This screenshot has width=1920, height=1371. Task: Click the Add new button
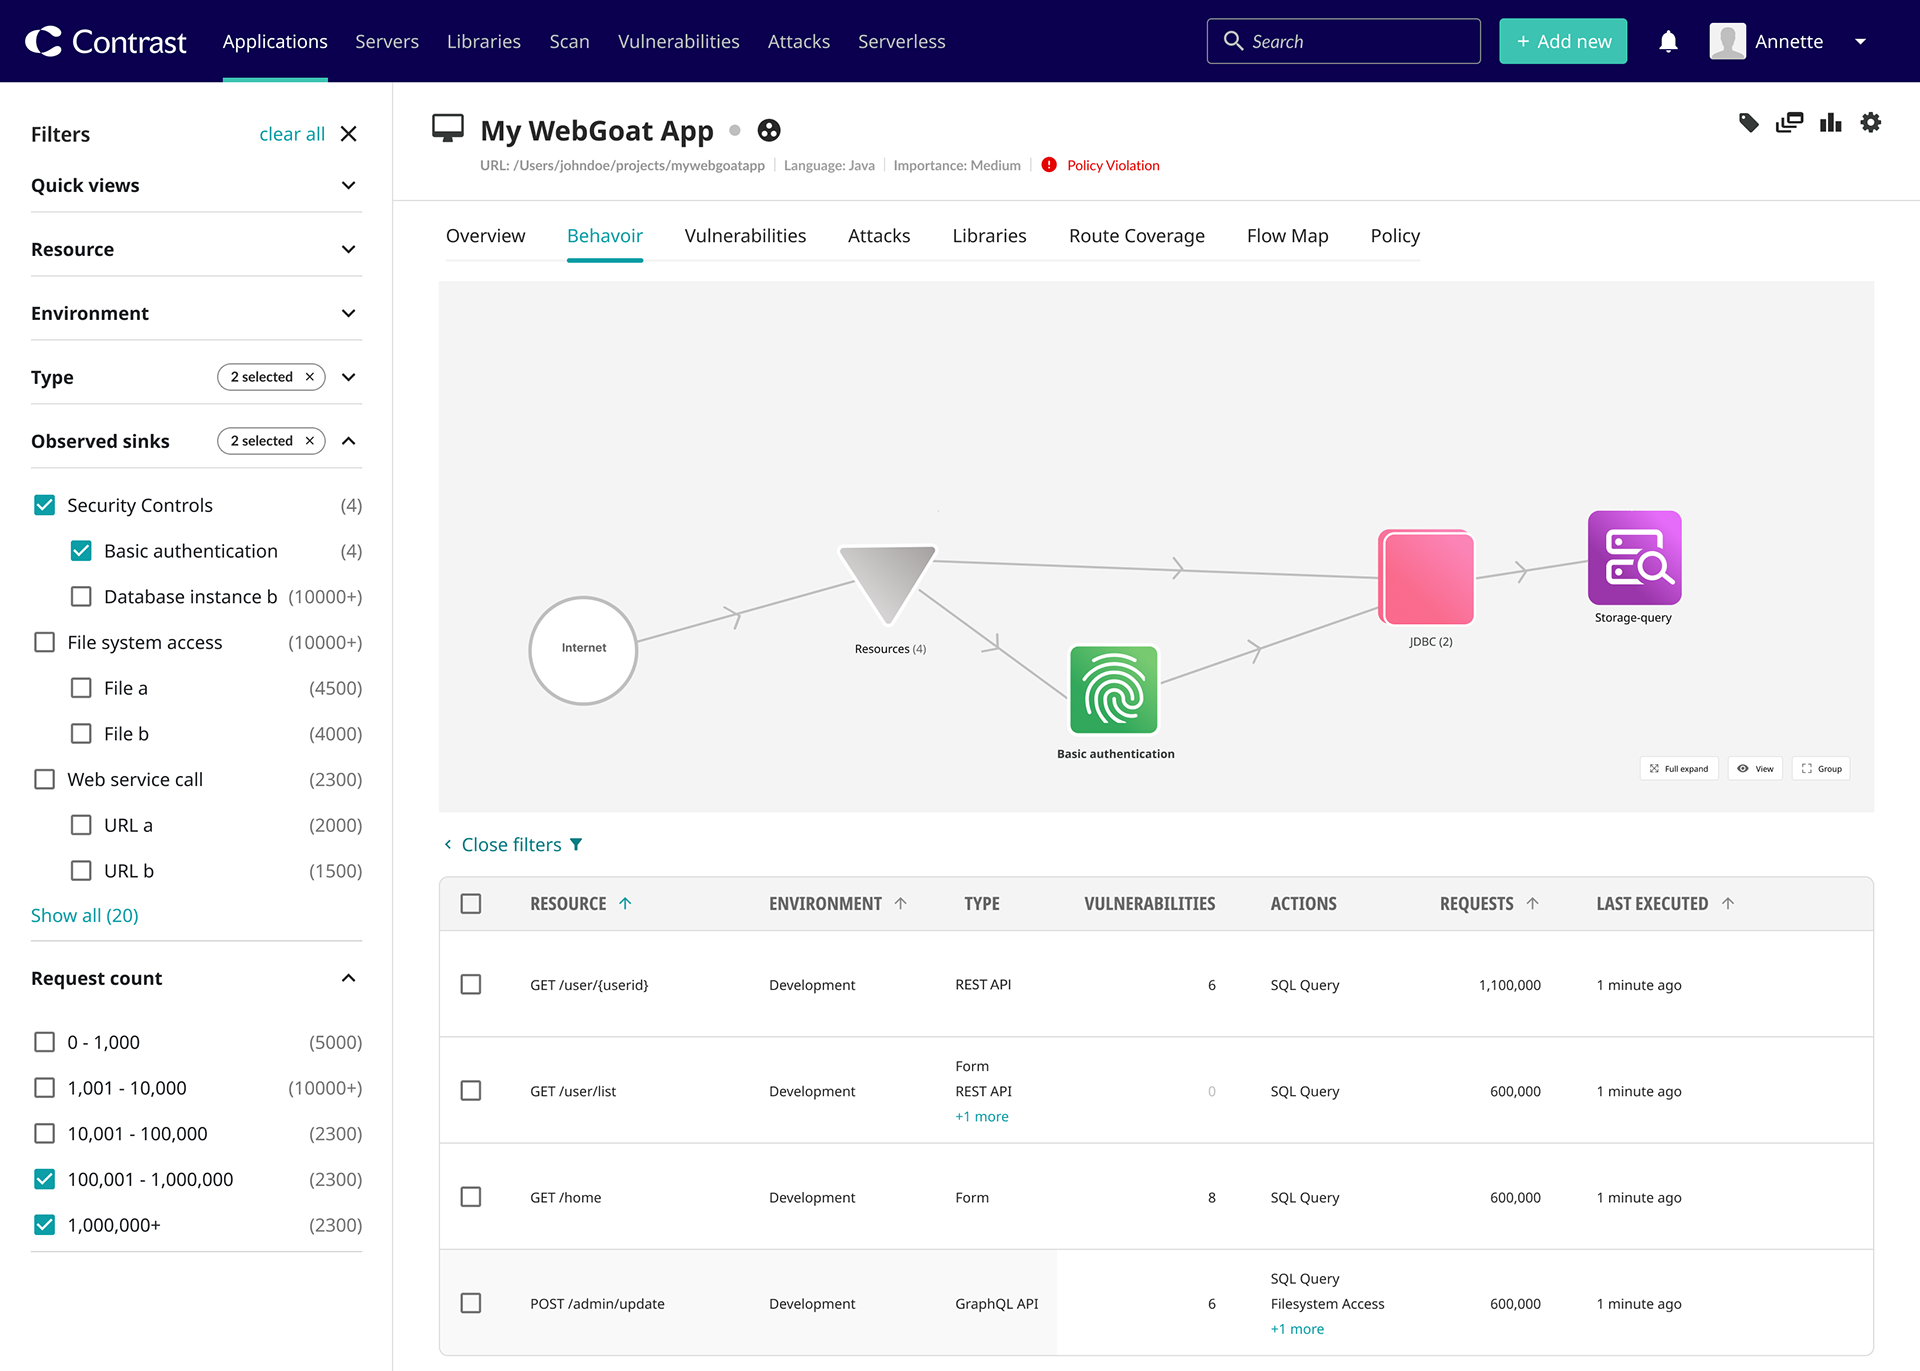coord(1562,42)
